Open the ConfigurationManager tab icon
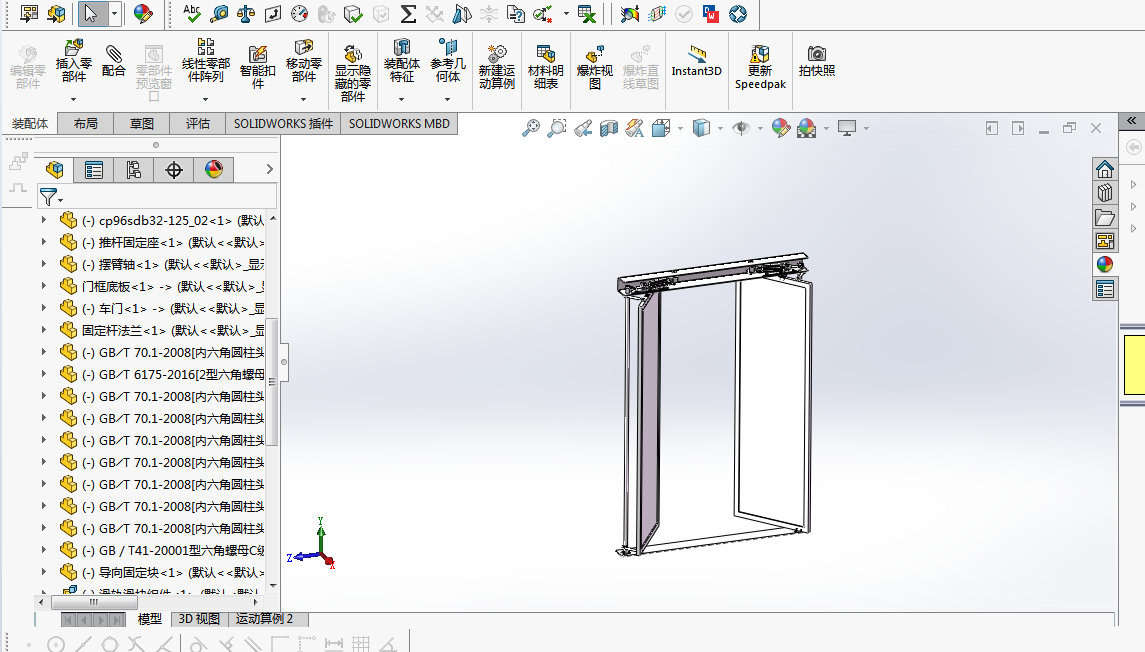Viewport: 1145px width, 652px height. click(134, 170)
